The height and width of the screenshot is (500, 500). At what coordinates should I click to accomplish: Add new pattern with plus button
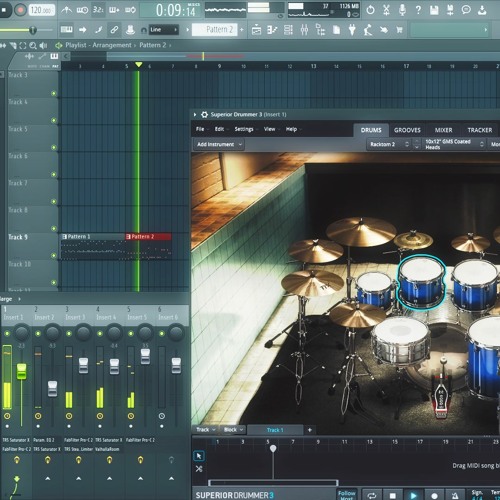click(x=242, y=30)
